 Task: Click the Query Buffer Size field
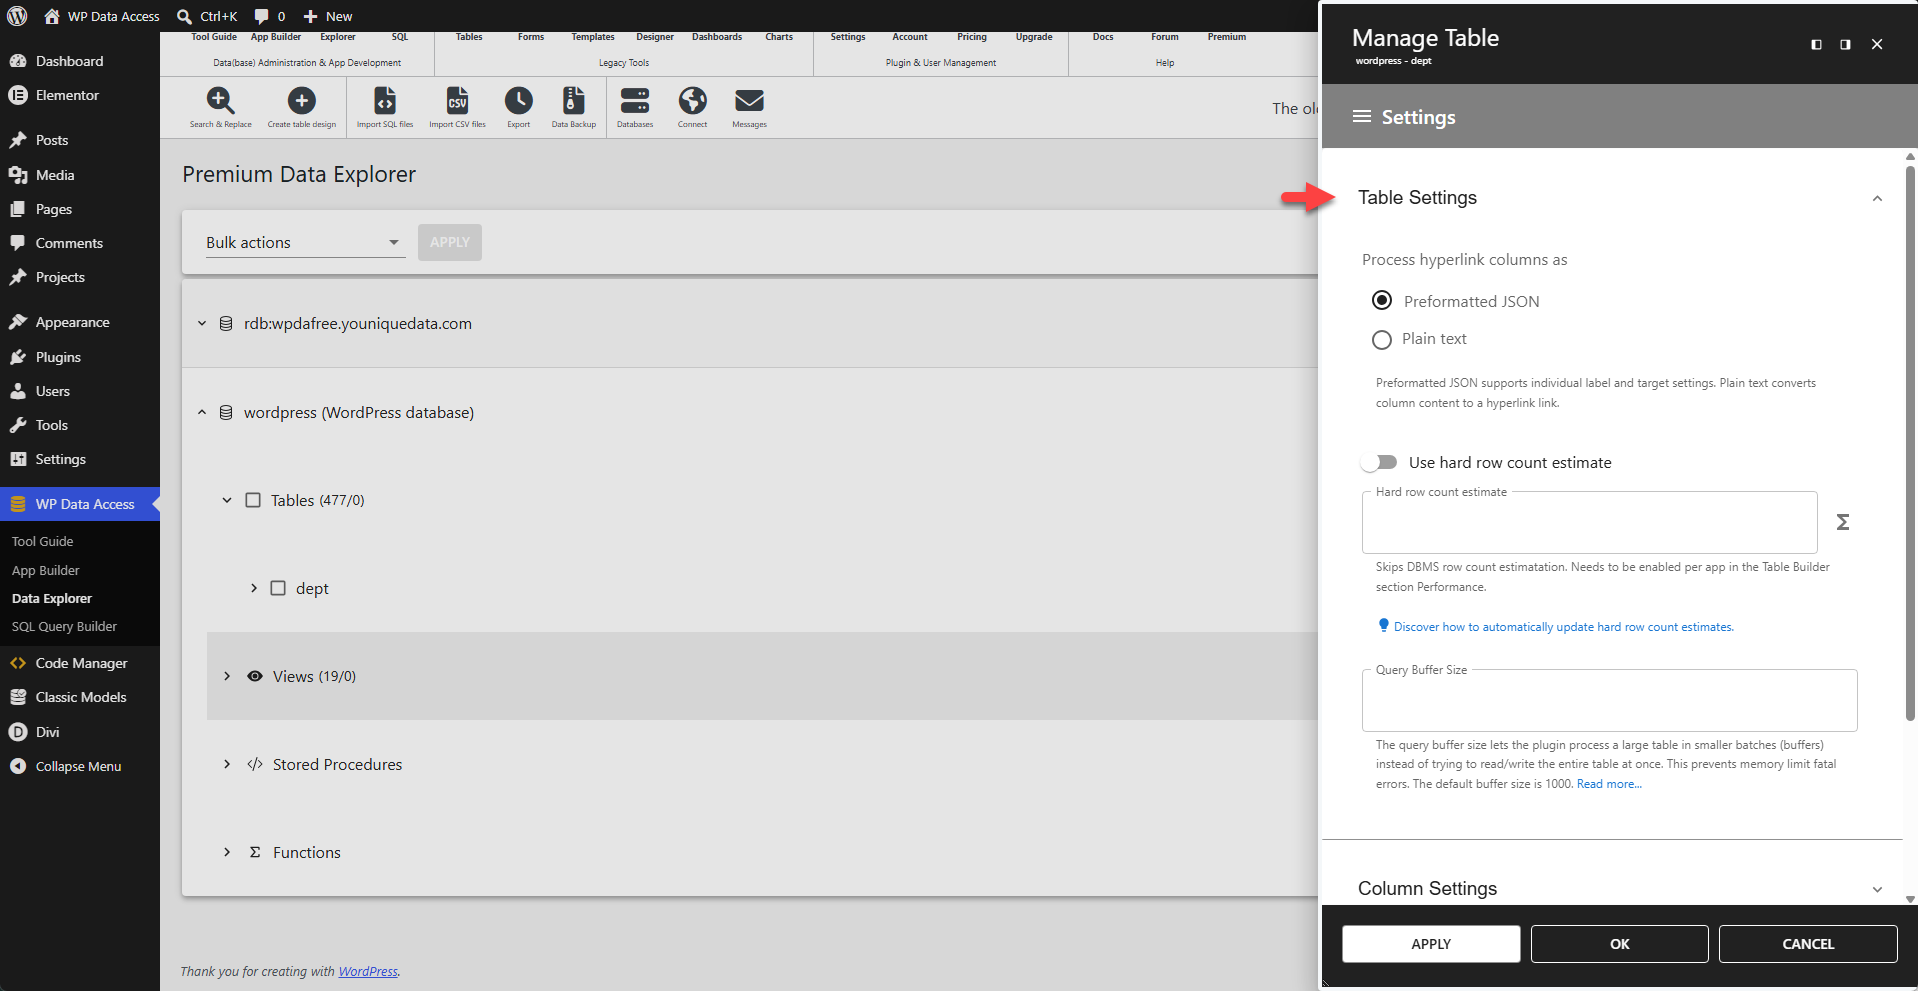tap(1609, 701)
